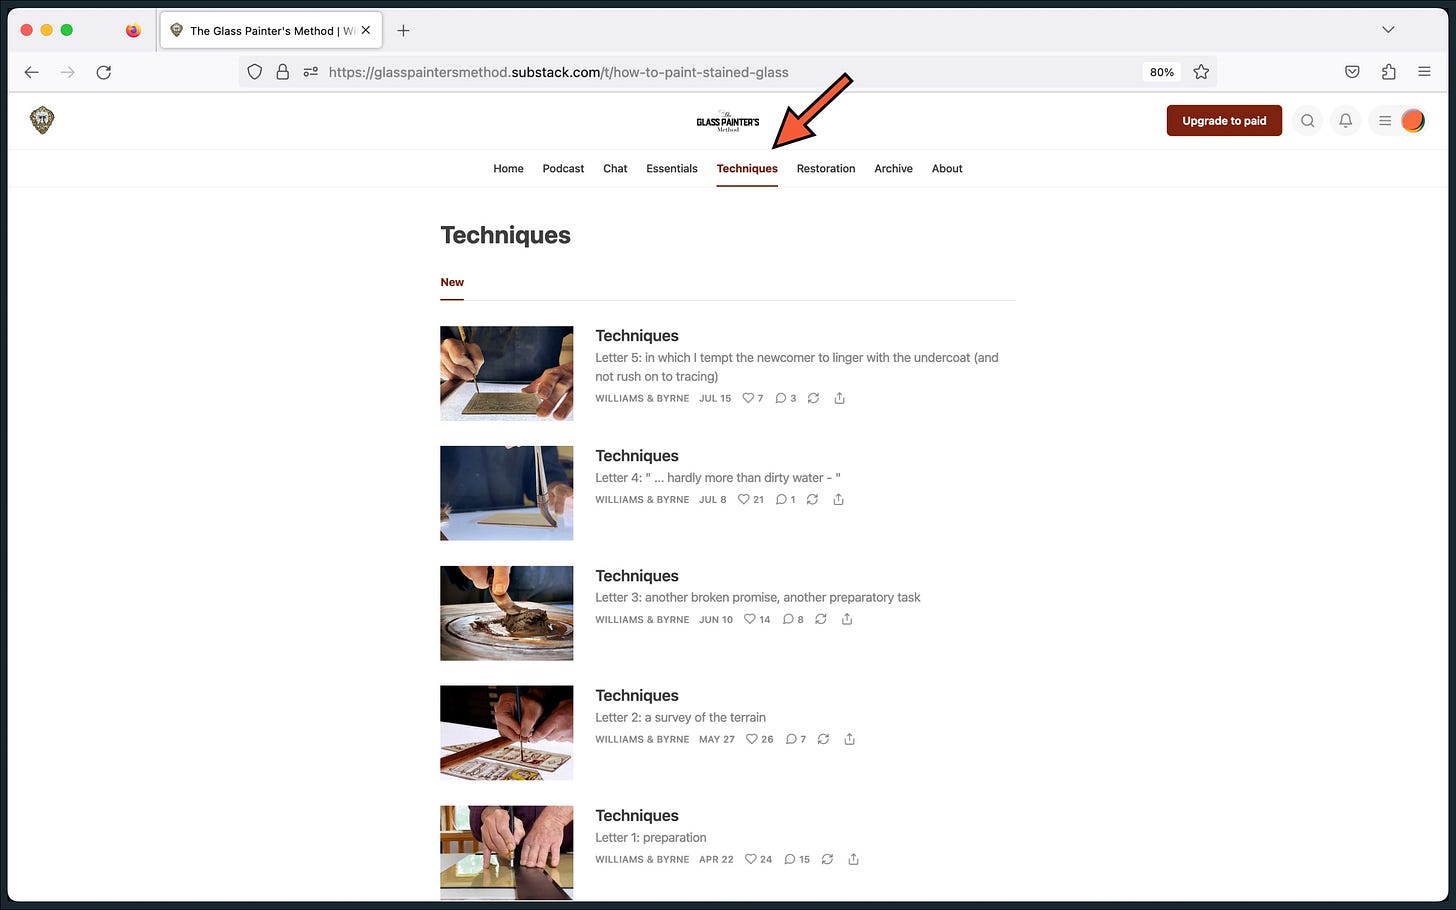
Task: Restack the Letter 5 post
Action: coord(814,398)
